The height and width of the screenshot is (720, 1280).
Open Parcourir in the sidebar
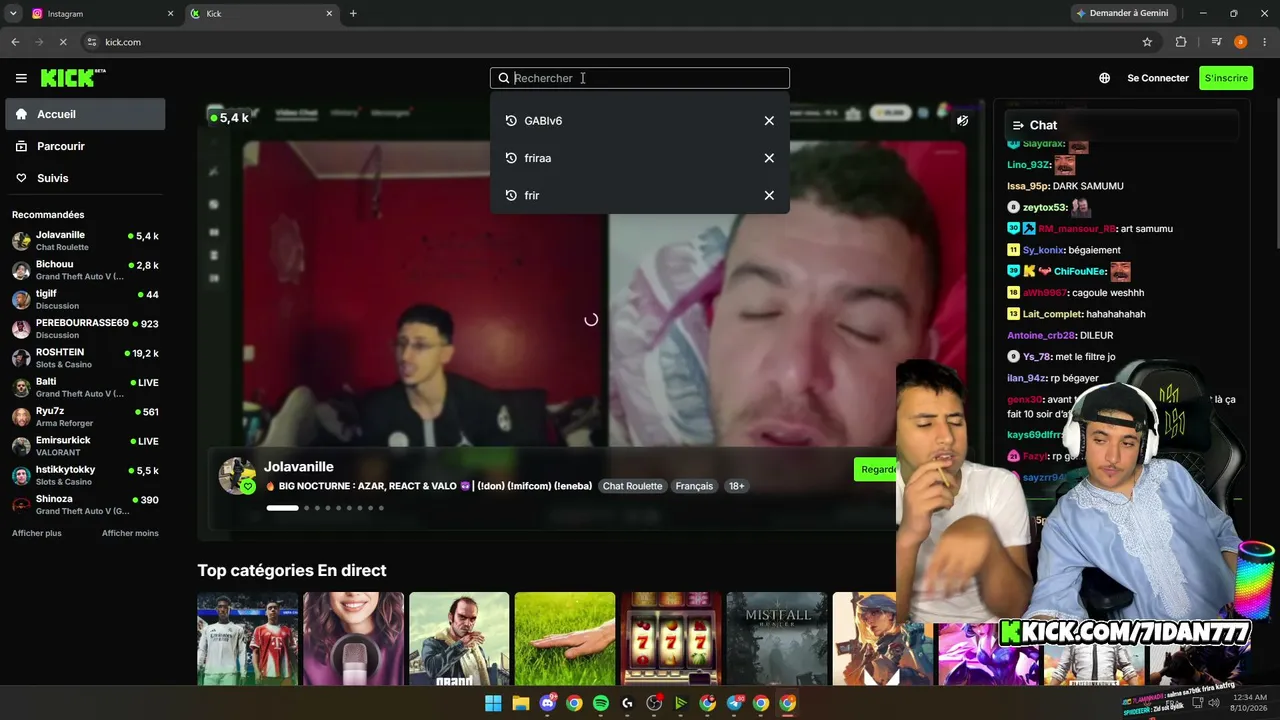click(85, 146)
